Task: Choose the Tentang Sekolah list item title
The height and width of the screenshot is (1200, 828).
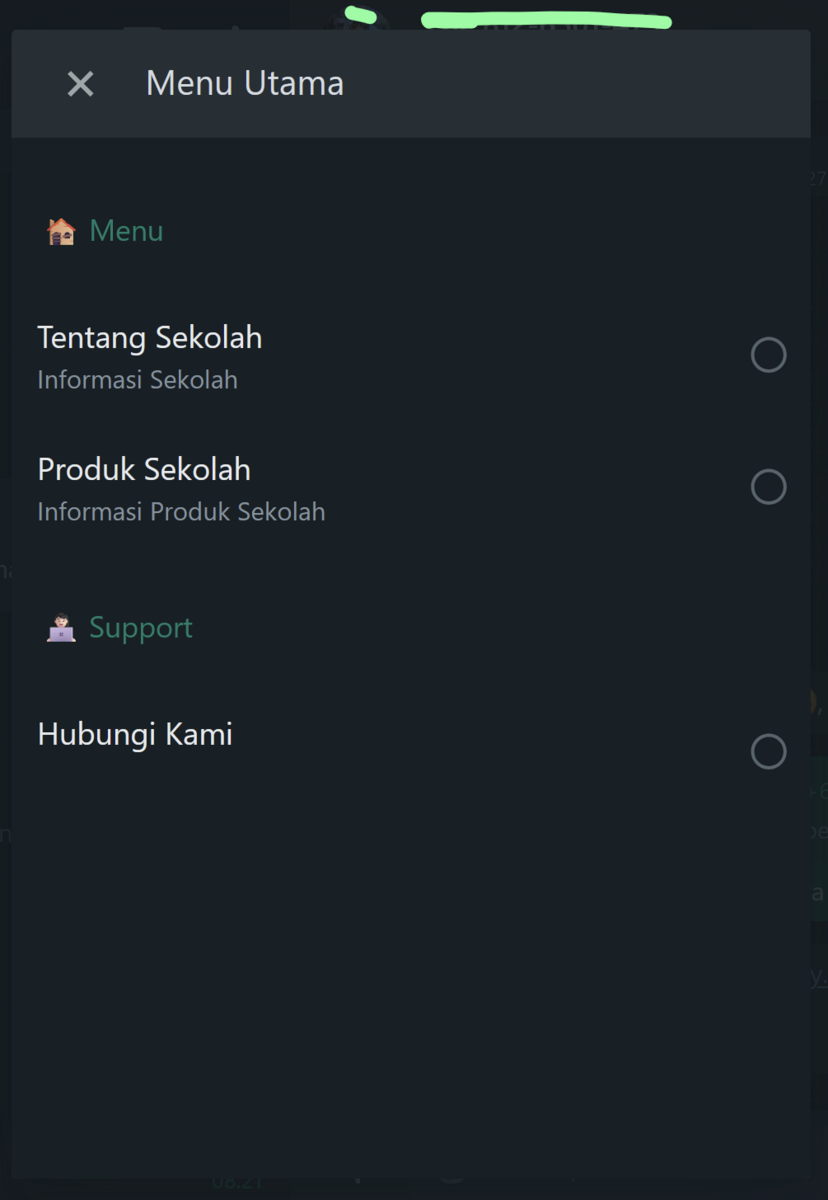Action: (150, 338)
